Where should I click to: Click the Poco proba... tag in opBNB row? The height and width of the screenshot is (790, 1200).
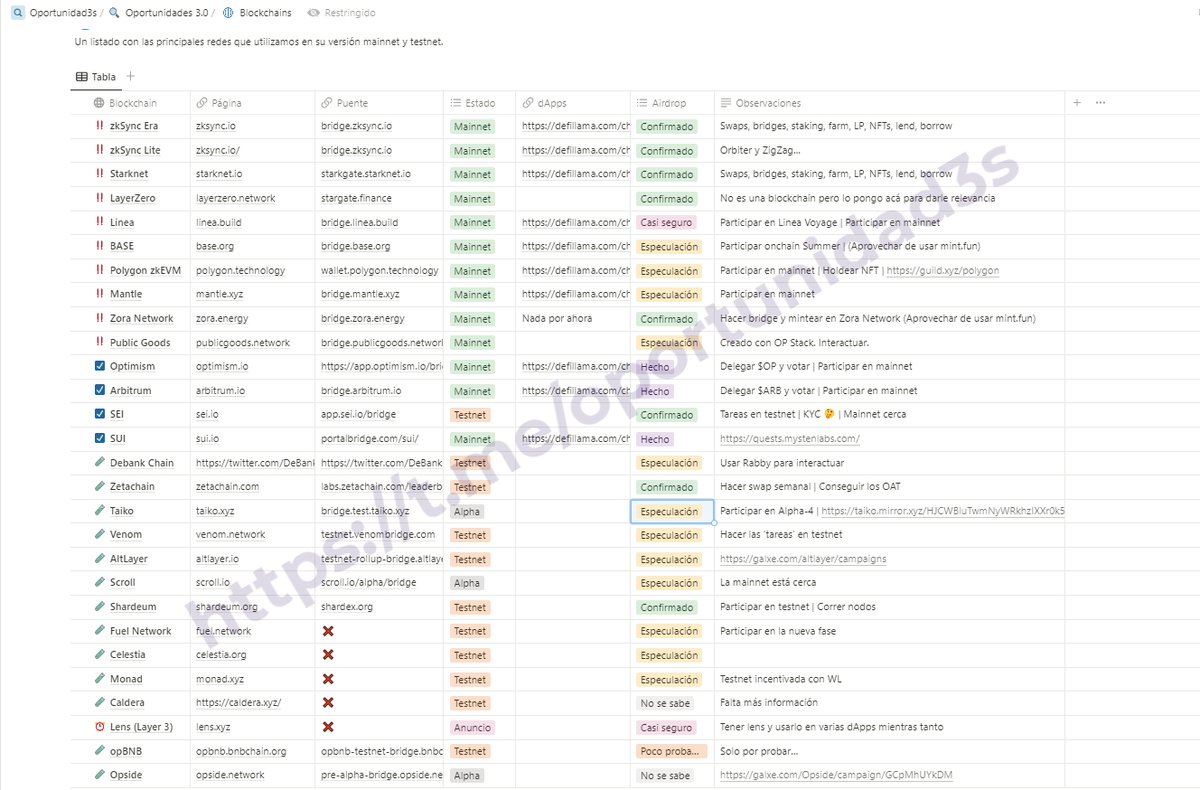click(x=671, y=751)
